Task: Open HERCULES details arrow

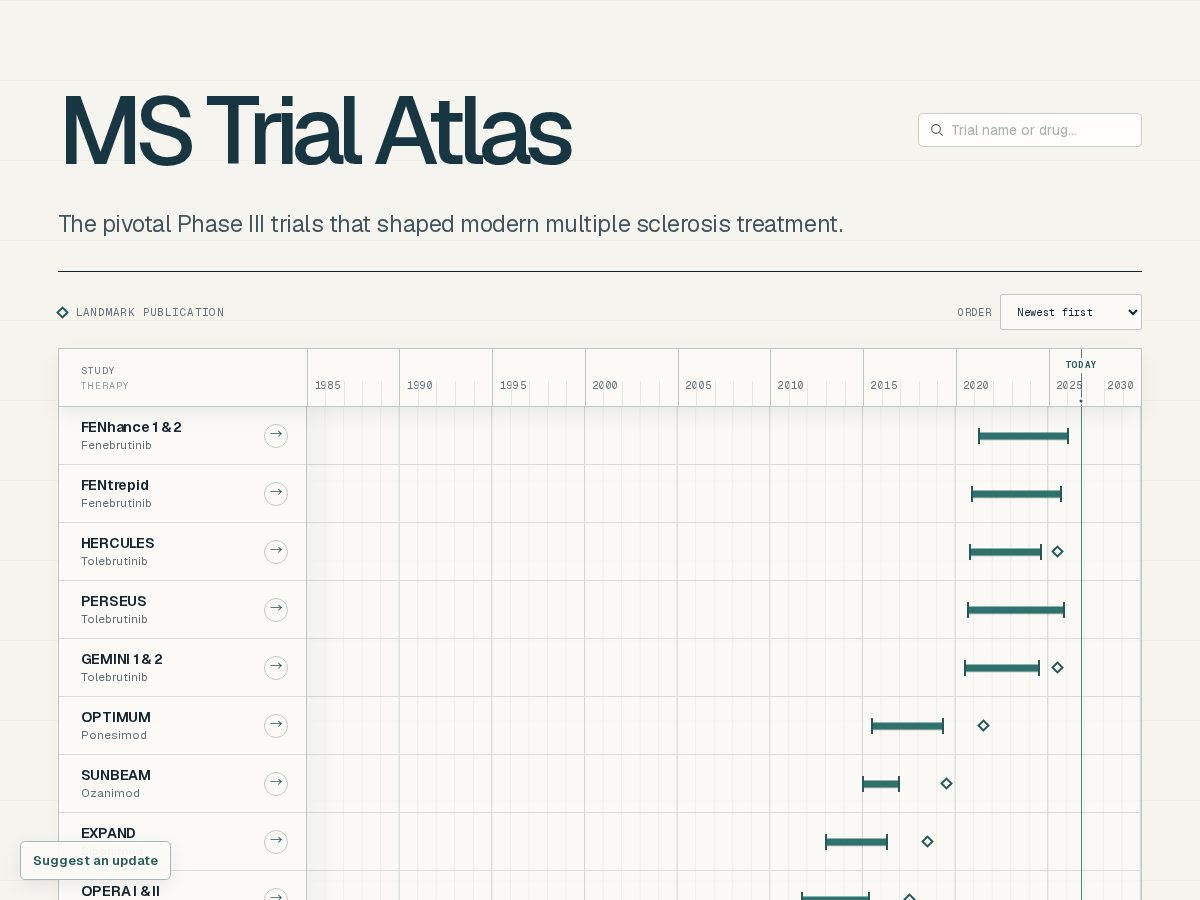Action: click(x=276, y=551)
